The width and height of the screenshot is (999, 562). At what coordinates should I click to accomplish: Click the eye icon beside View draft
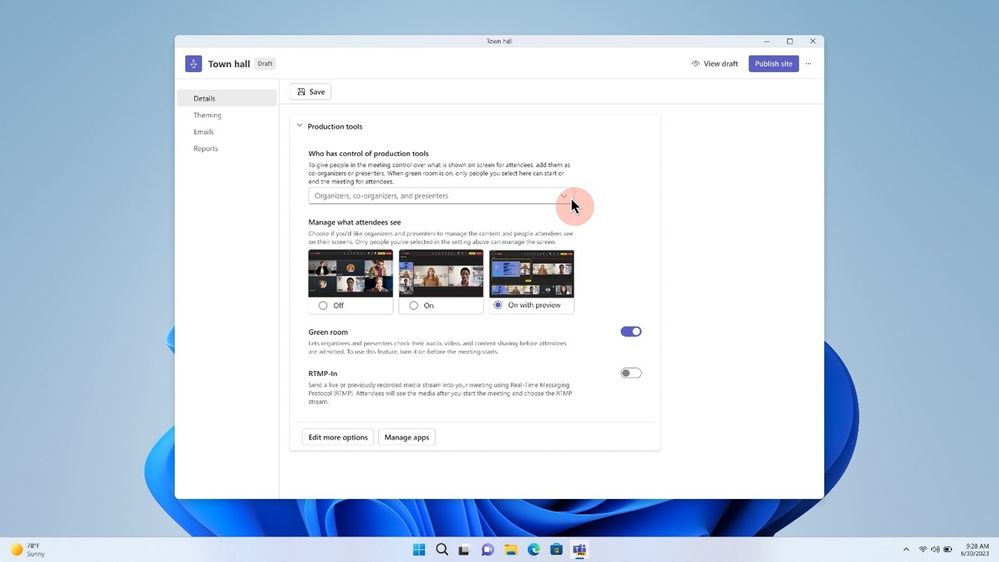pyautogui.click(x=695, y=64)
